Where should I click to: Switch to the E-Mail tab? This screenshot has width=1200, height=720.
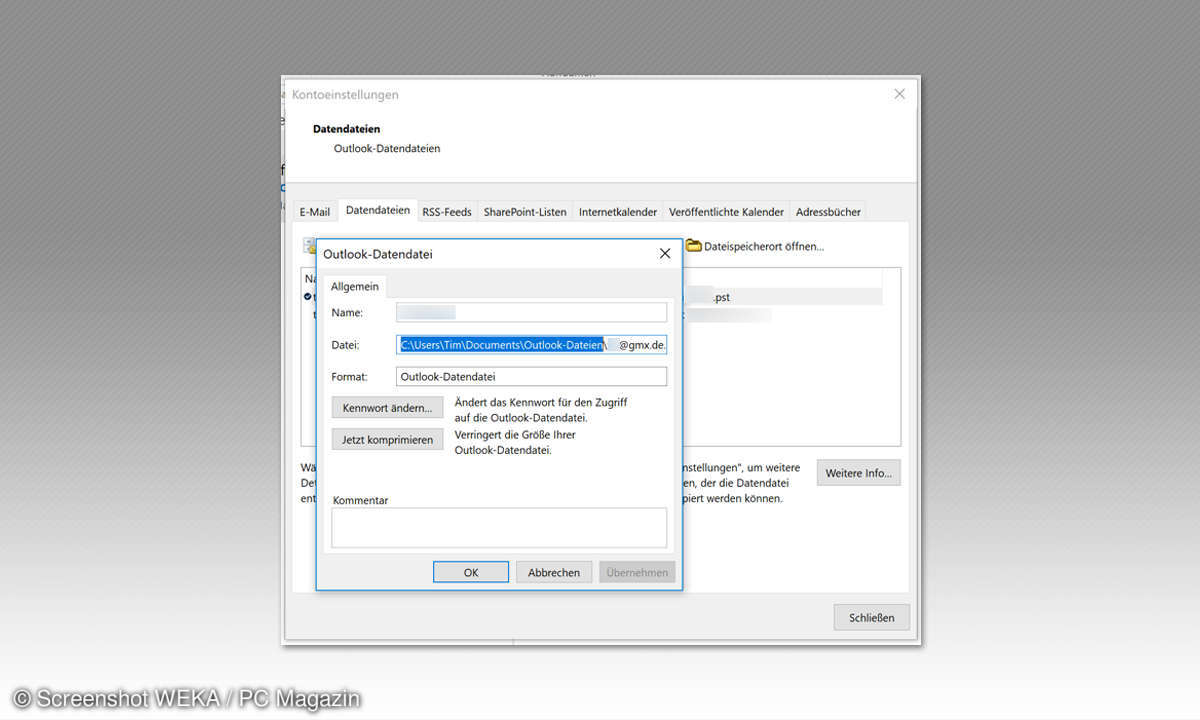point(315,212)
